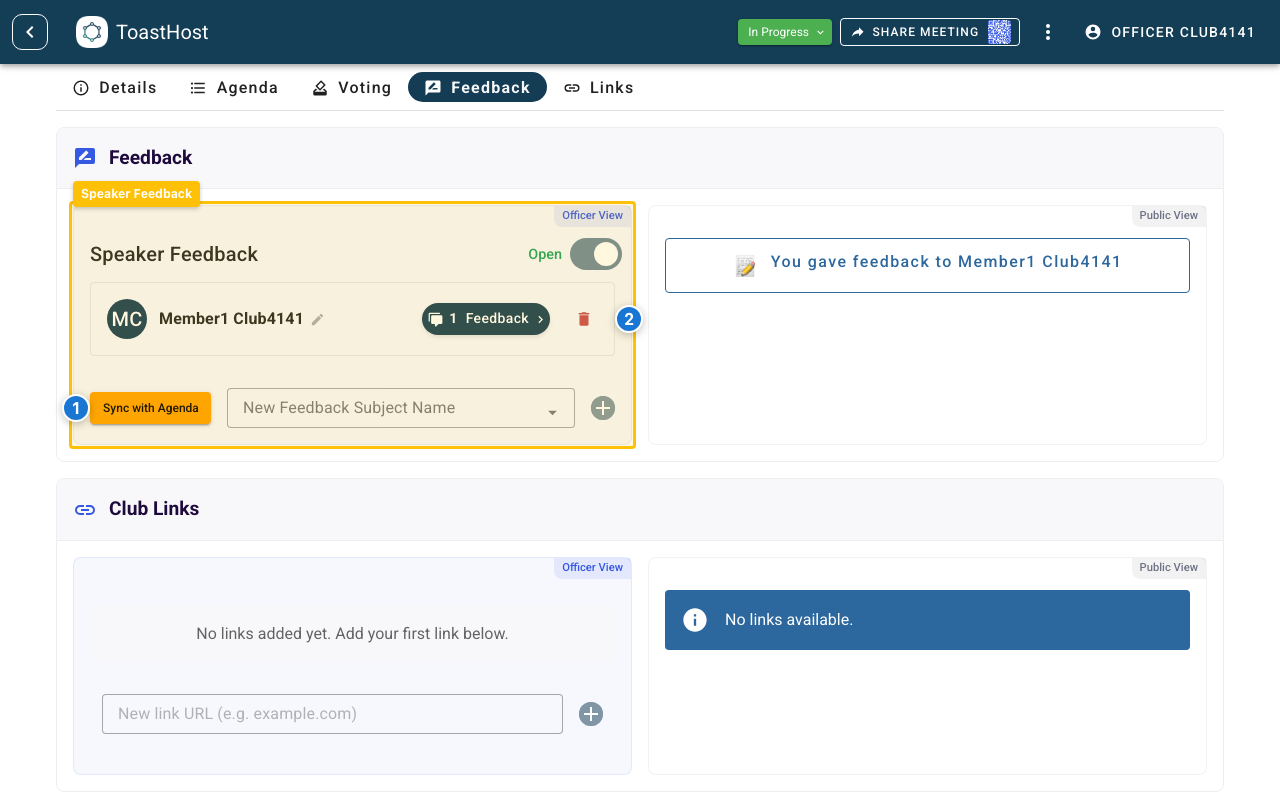The width and height of the screenshot is (1280, 800).
Task: Click the QR code inside Share Meeting
Action: click(1000, 31)
